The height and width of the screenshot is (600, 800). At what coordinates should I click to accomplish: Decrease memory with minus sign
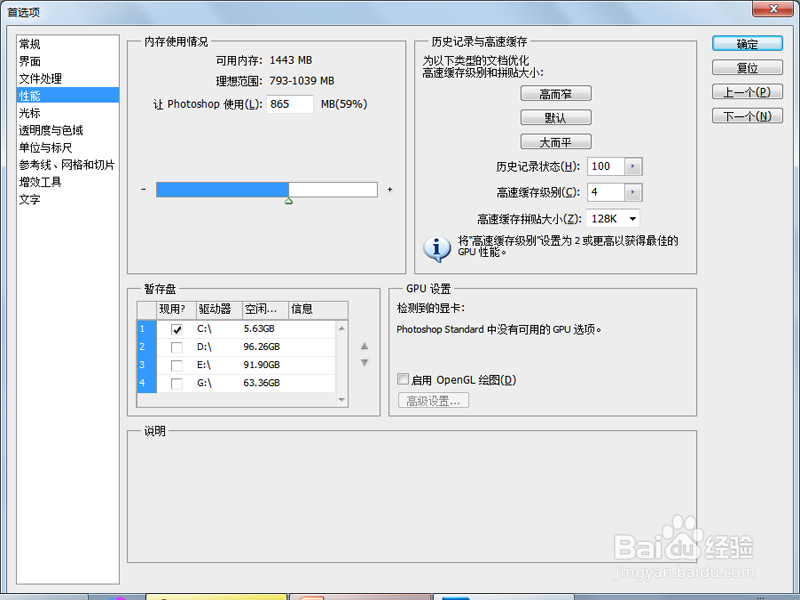pyautogui.click(x=143, y=189)
